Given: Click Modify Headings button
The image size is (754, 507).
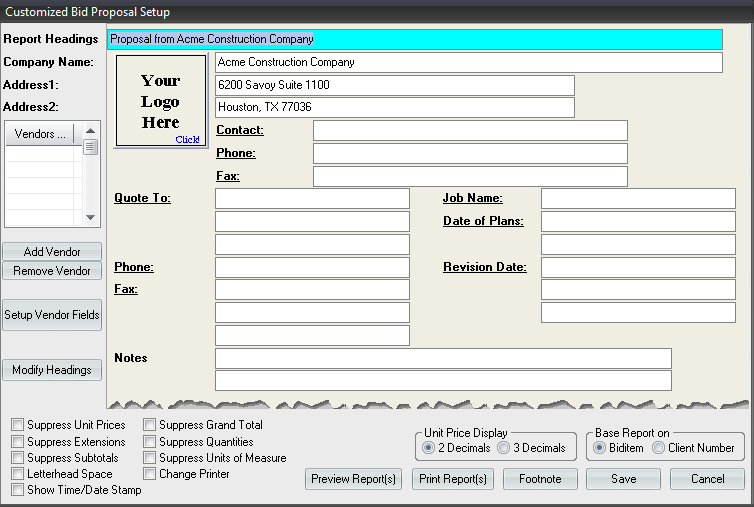Looking at the screenshot, I should [52, 370].
